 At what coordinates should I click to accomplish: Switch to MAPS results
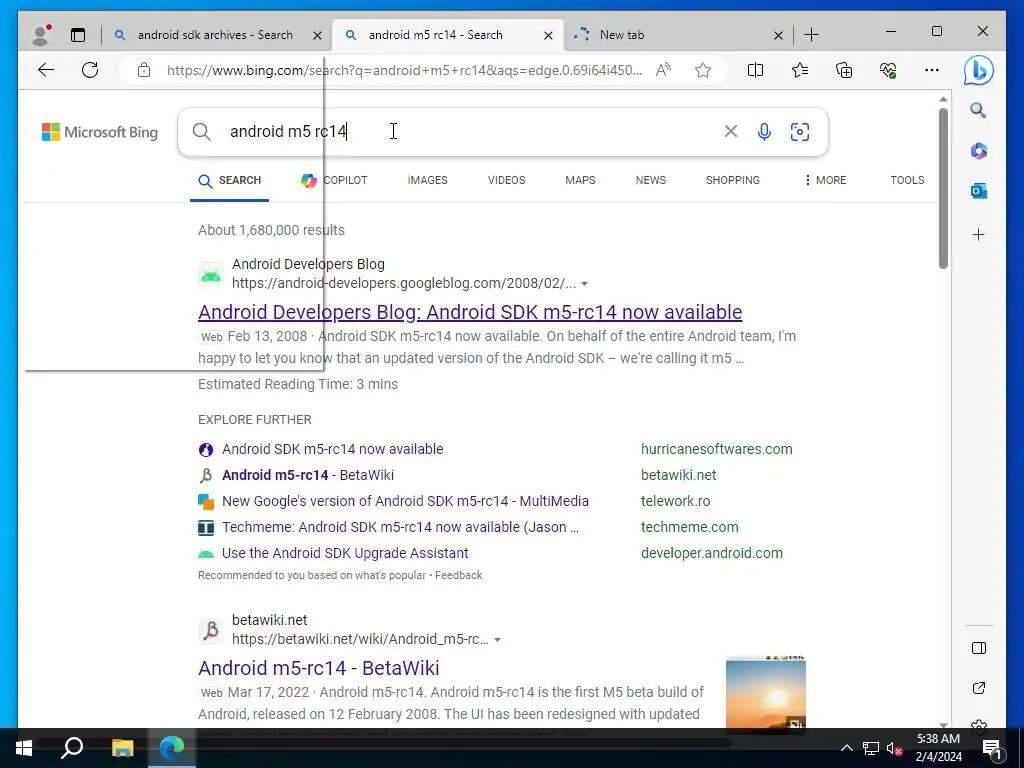(580, 180)
